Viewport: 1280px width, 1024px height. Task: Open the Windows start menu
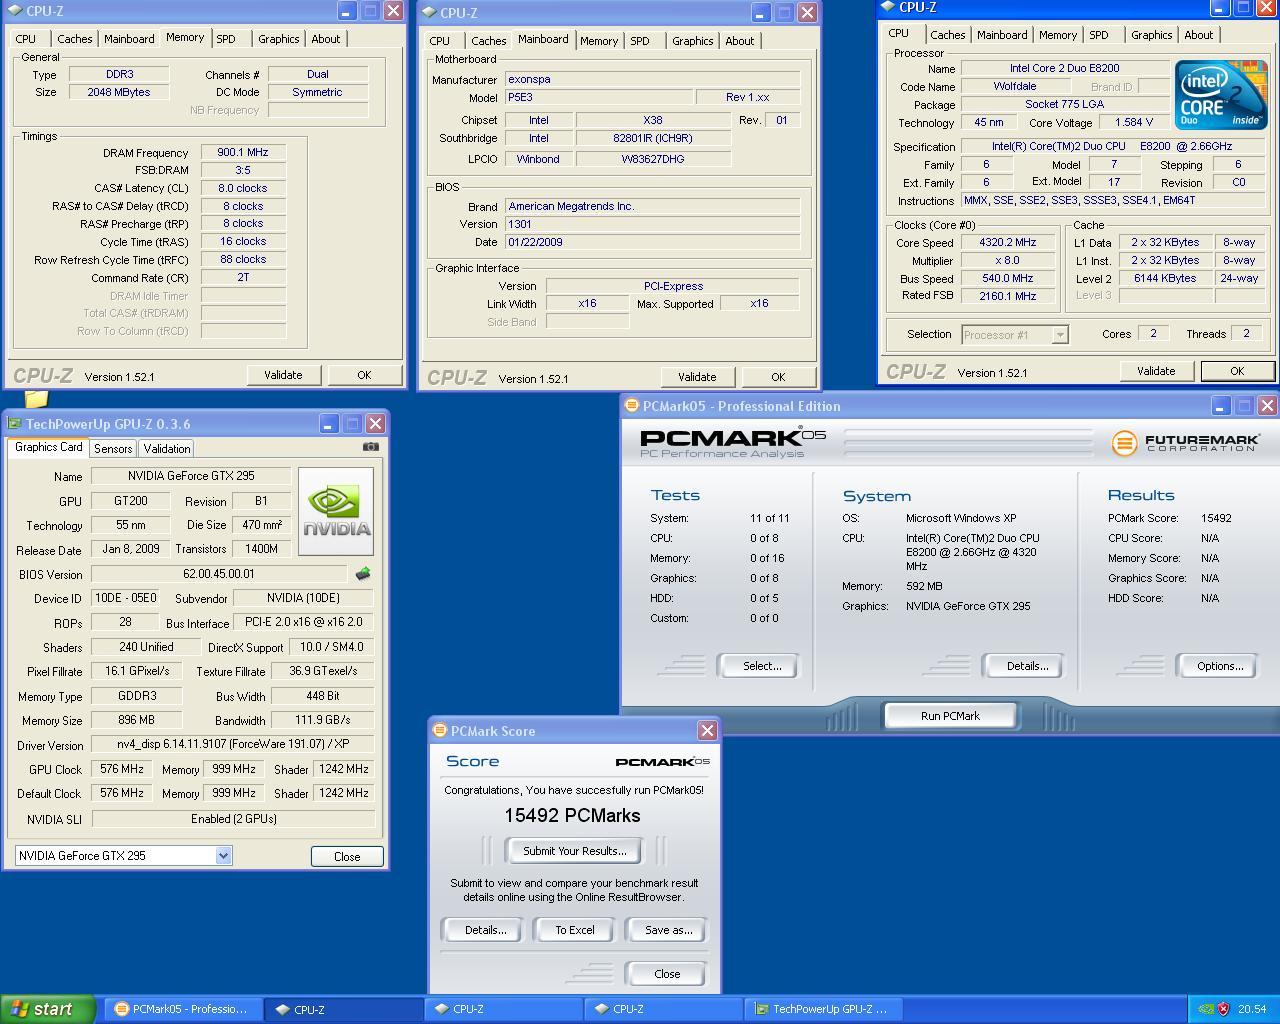[x=48, y=1009]
